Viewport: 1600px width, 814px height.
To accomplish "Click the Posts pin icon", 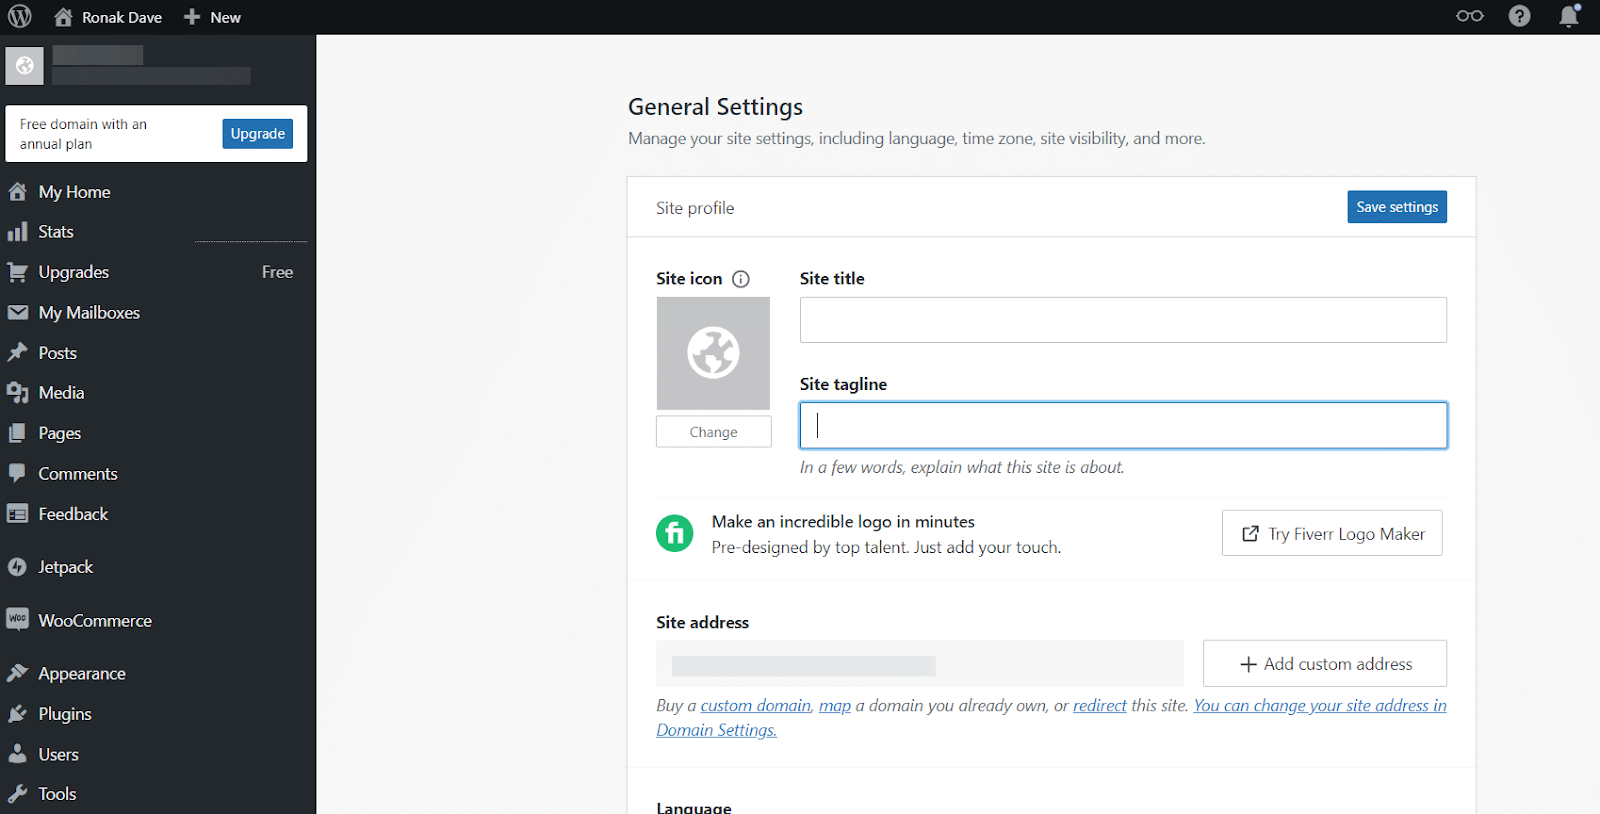I will pyautogui.click(x=17, y=352).
